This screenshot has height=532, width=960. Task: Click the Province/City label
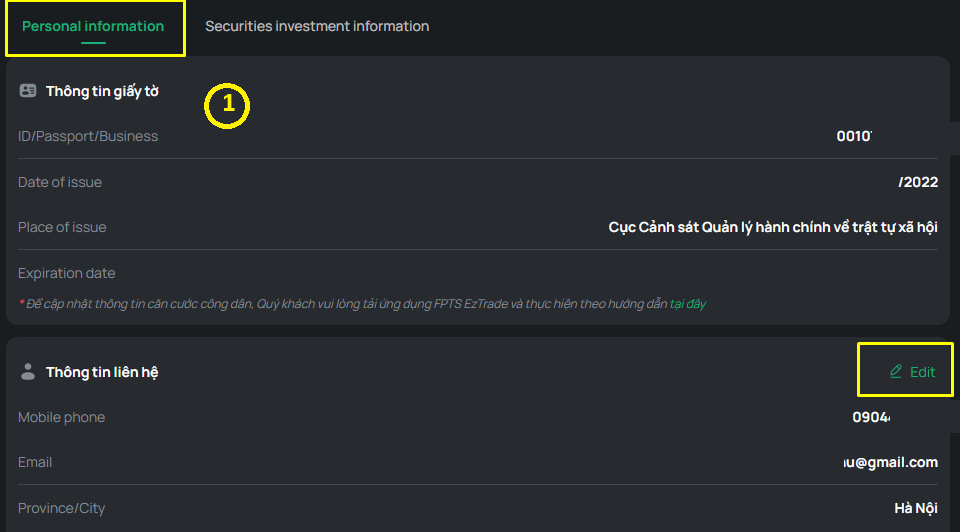[61, 508]
